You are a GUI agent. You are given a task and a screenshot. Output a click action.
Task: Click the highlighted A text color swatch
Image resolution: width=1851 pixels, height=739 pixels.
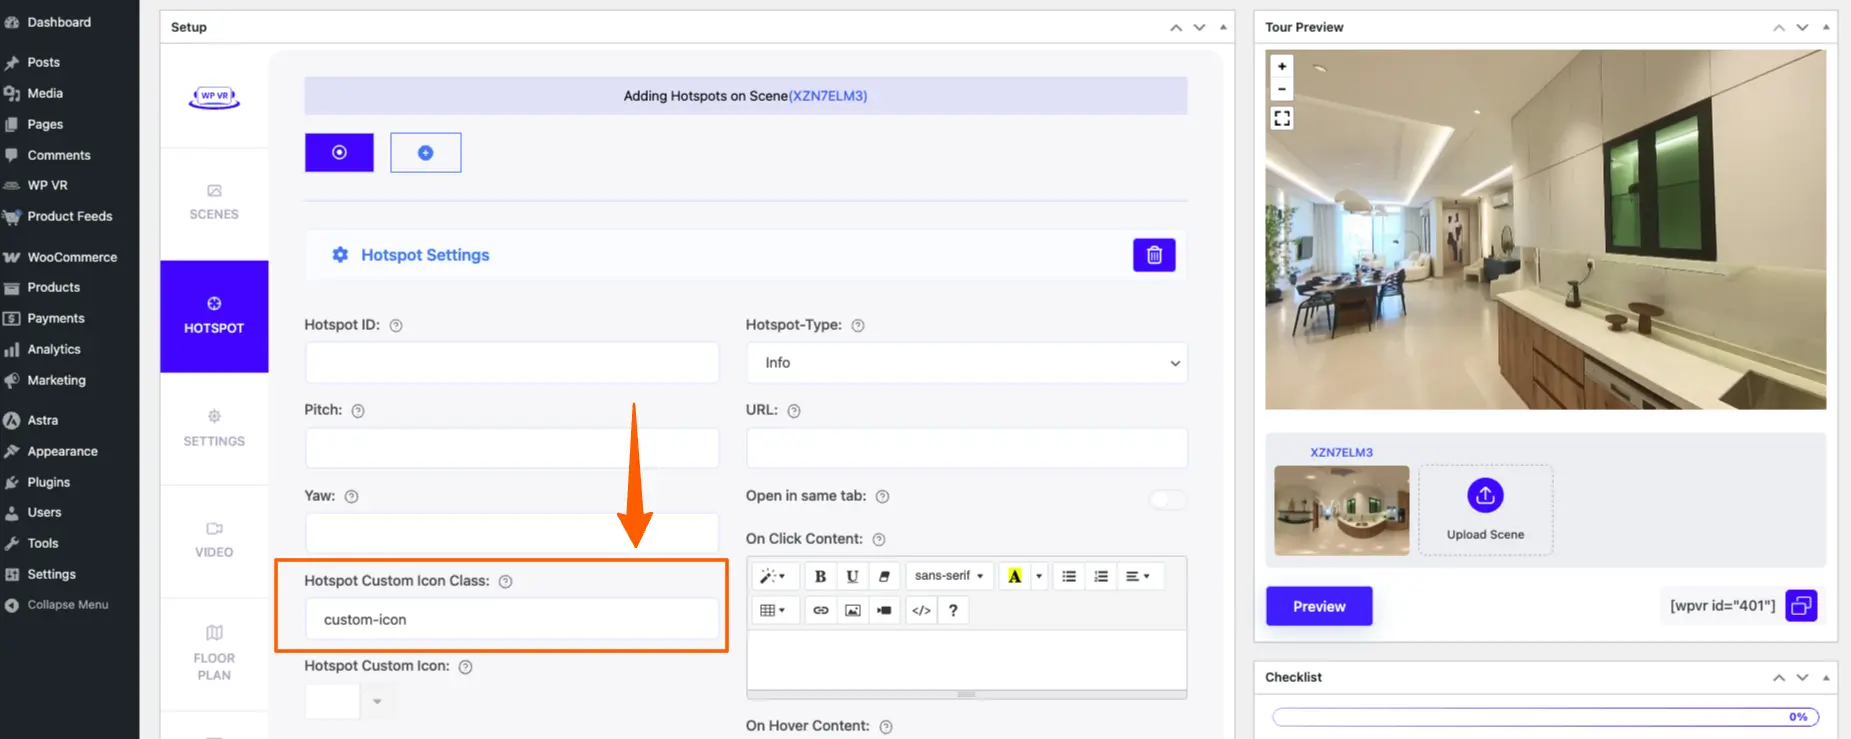(1015, 576)
